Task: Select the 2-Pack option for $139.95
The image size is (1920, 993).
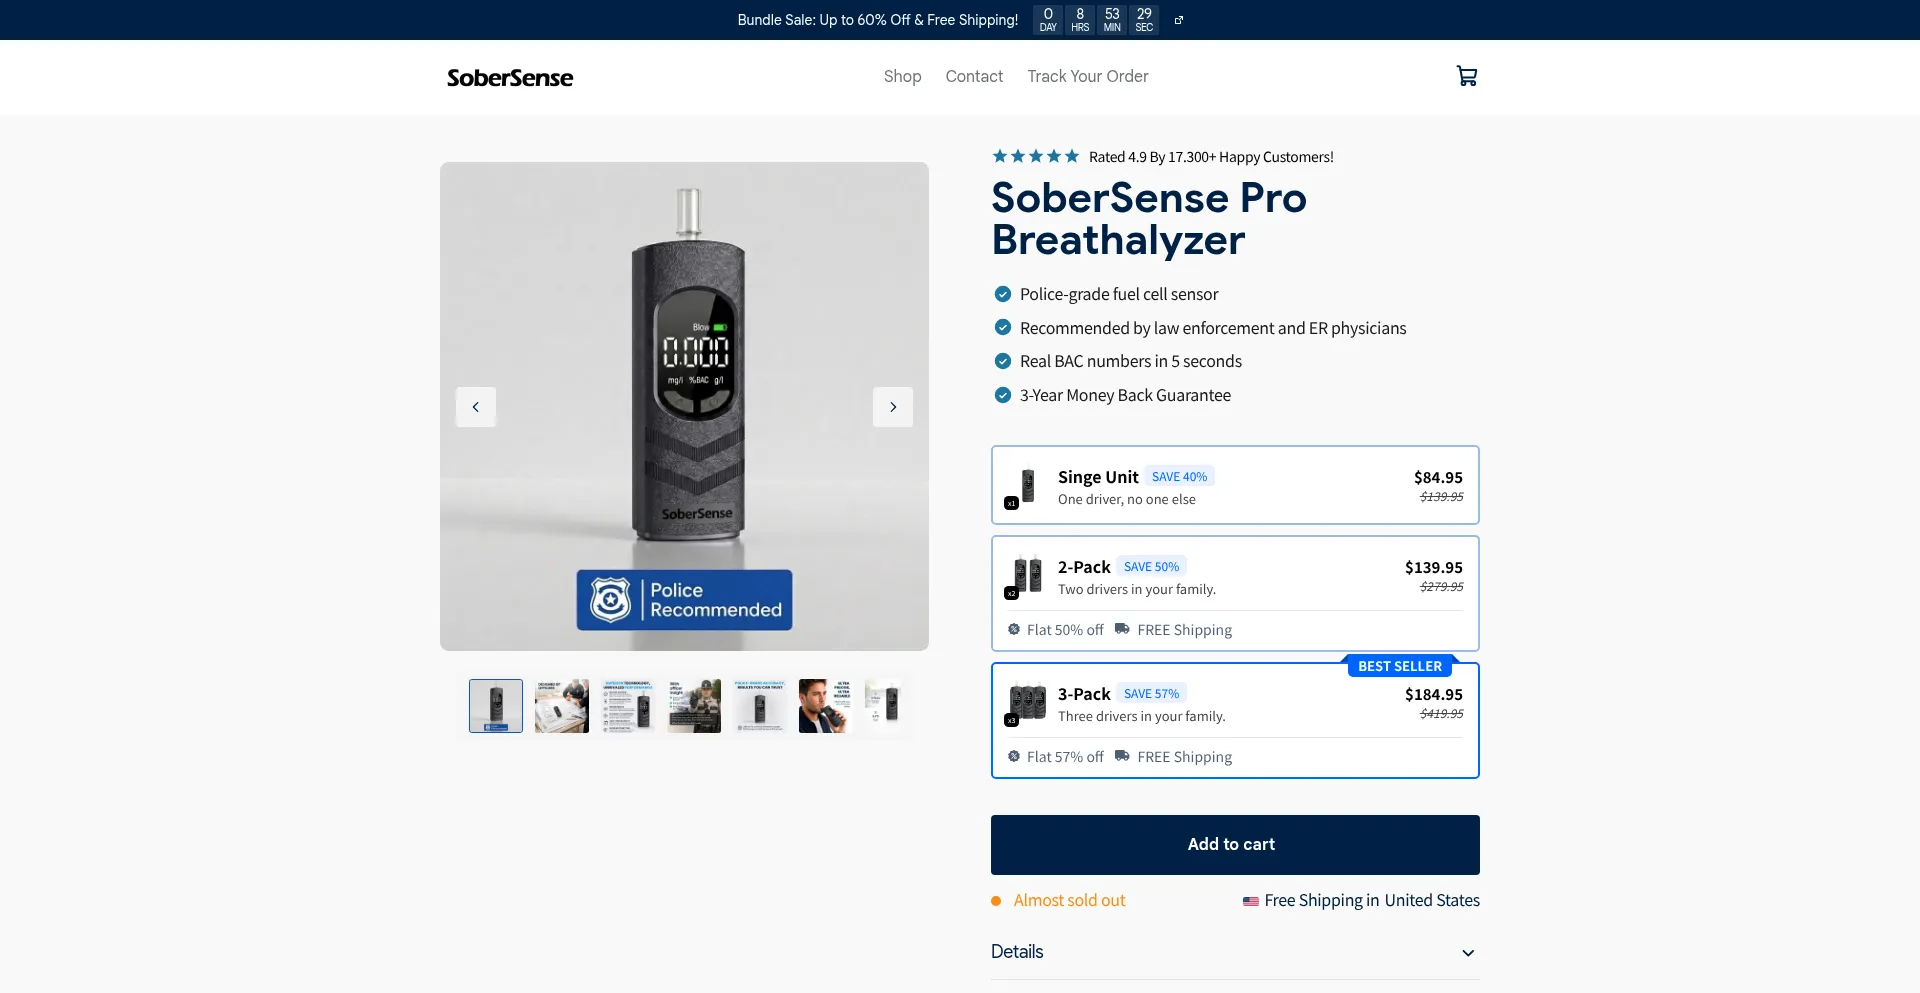Action: (x=1235, y=594)
